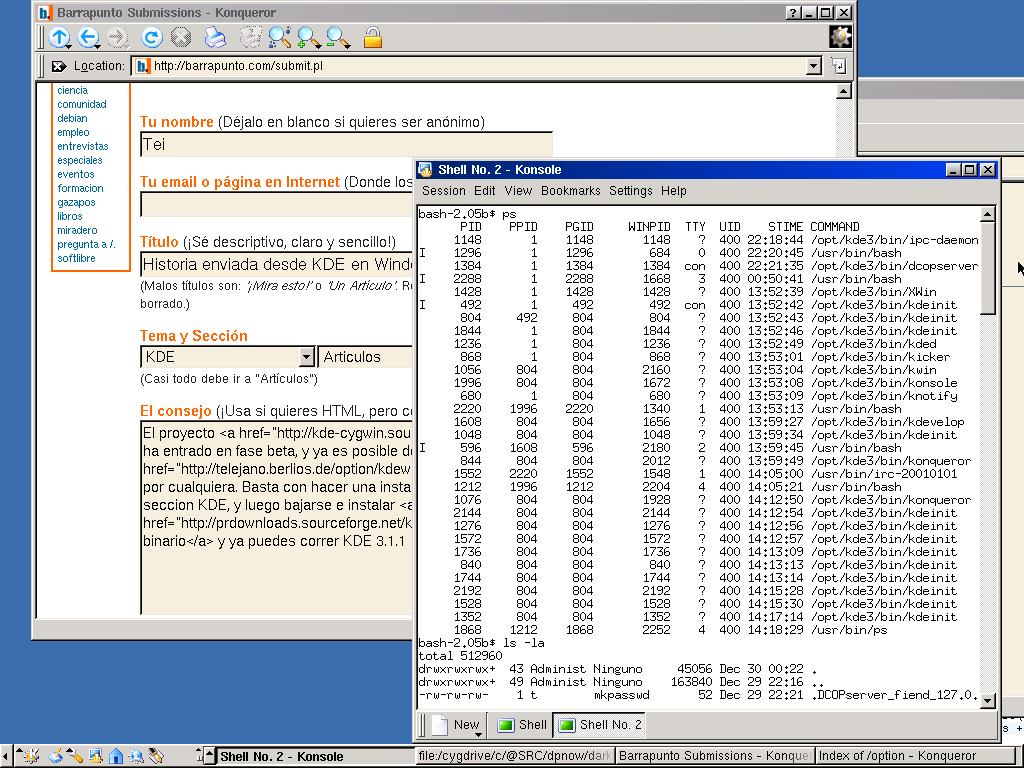Click Konqueror page scrollbar's up arrow
The width and height of the screenshot is (1024, 768).
(x=844, y=91)
